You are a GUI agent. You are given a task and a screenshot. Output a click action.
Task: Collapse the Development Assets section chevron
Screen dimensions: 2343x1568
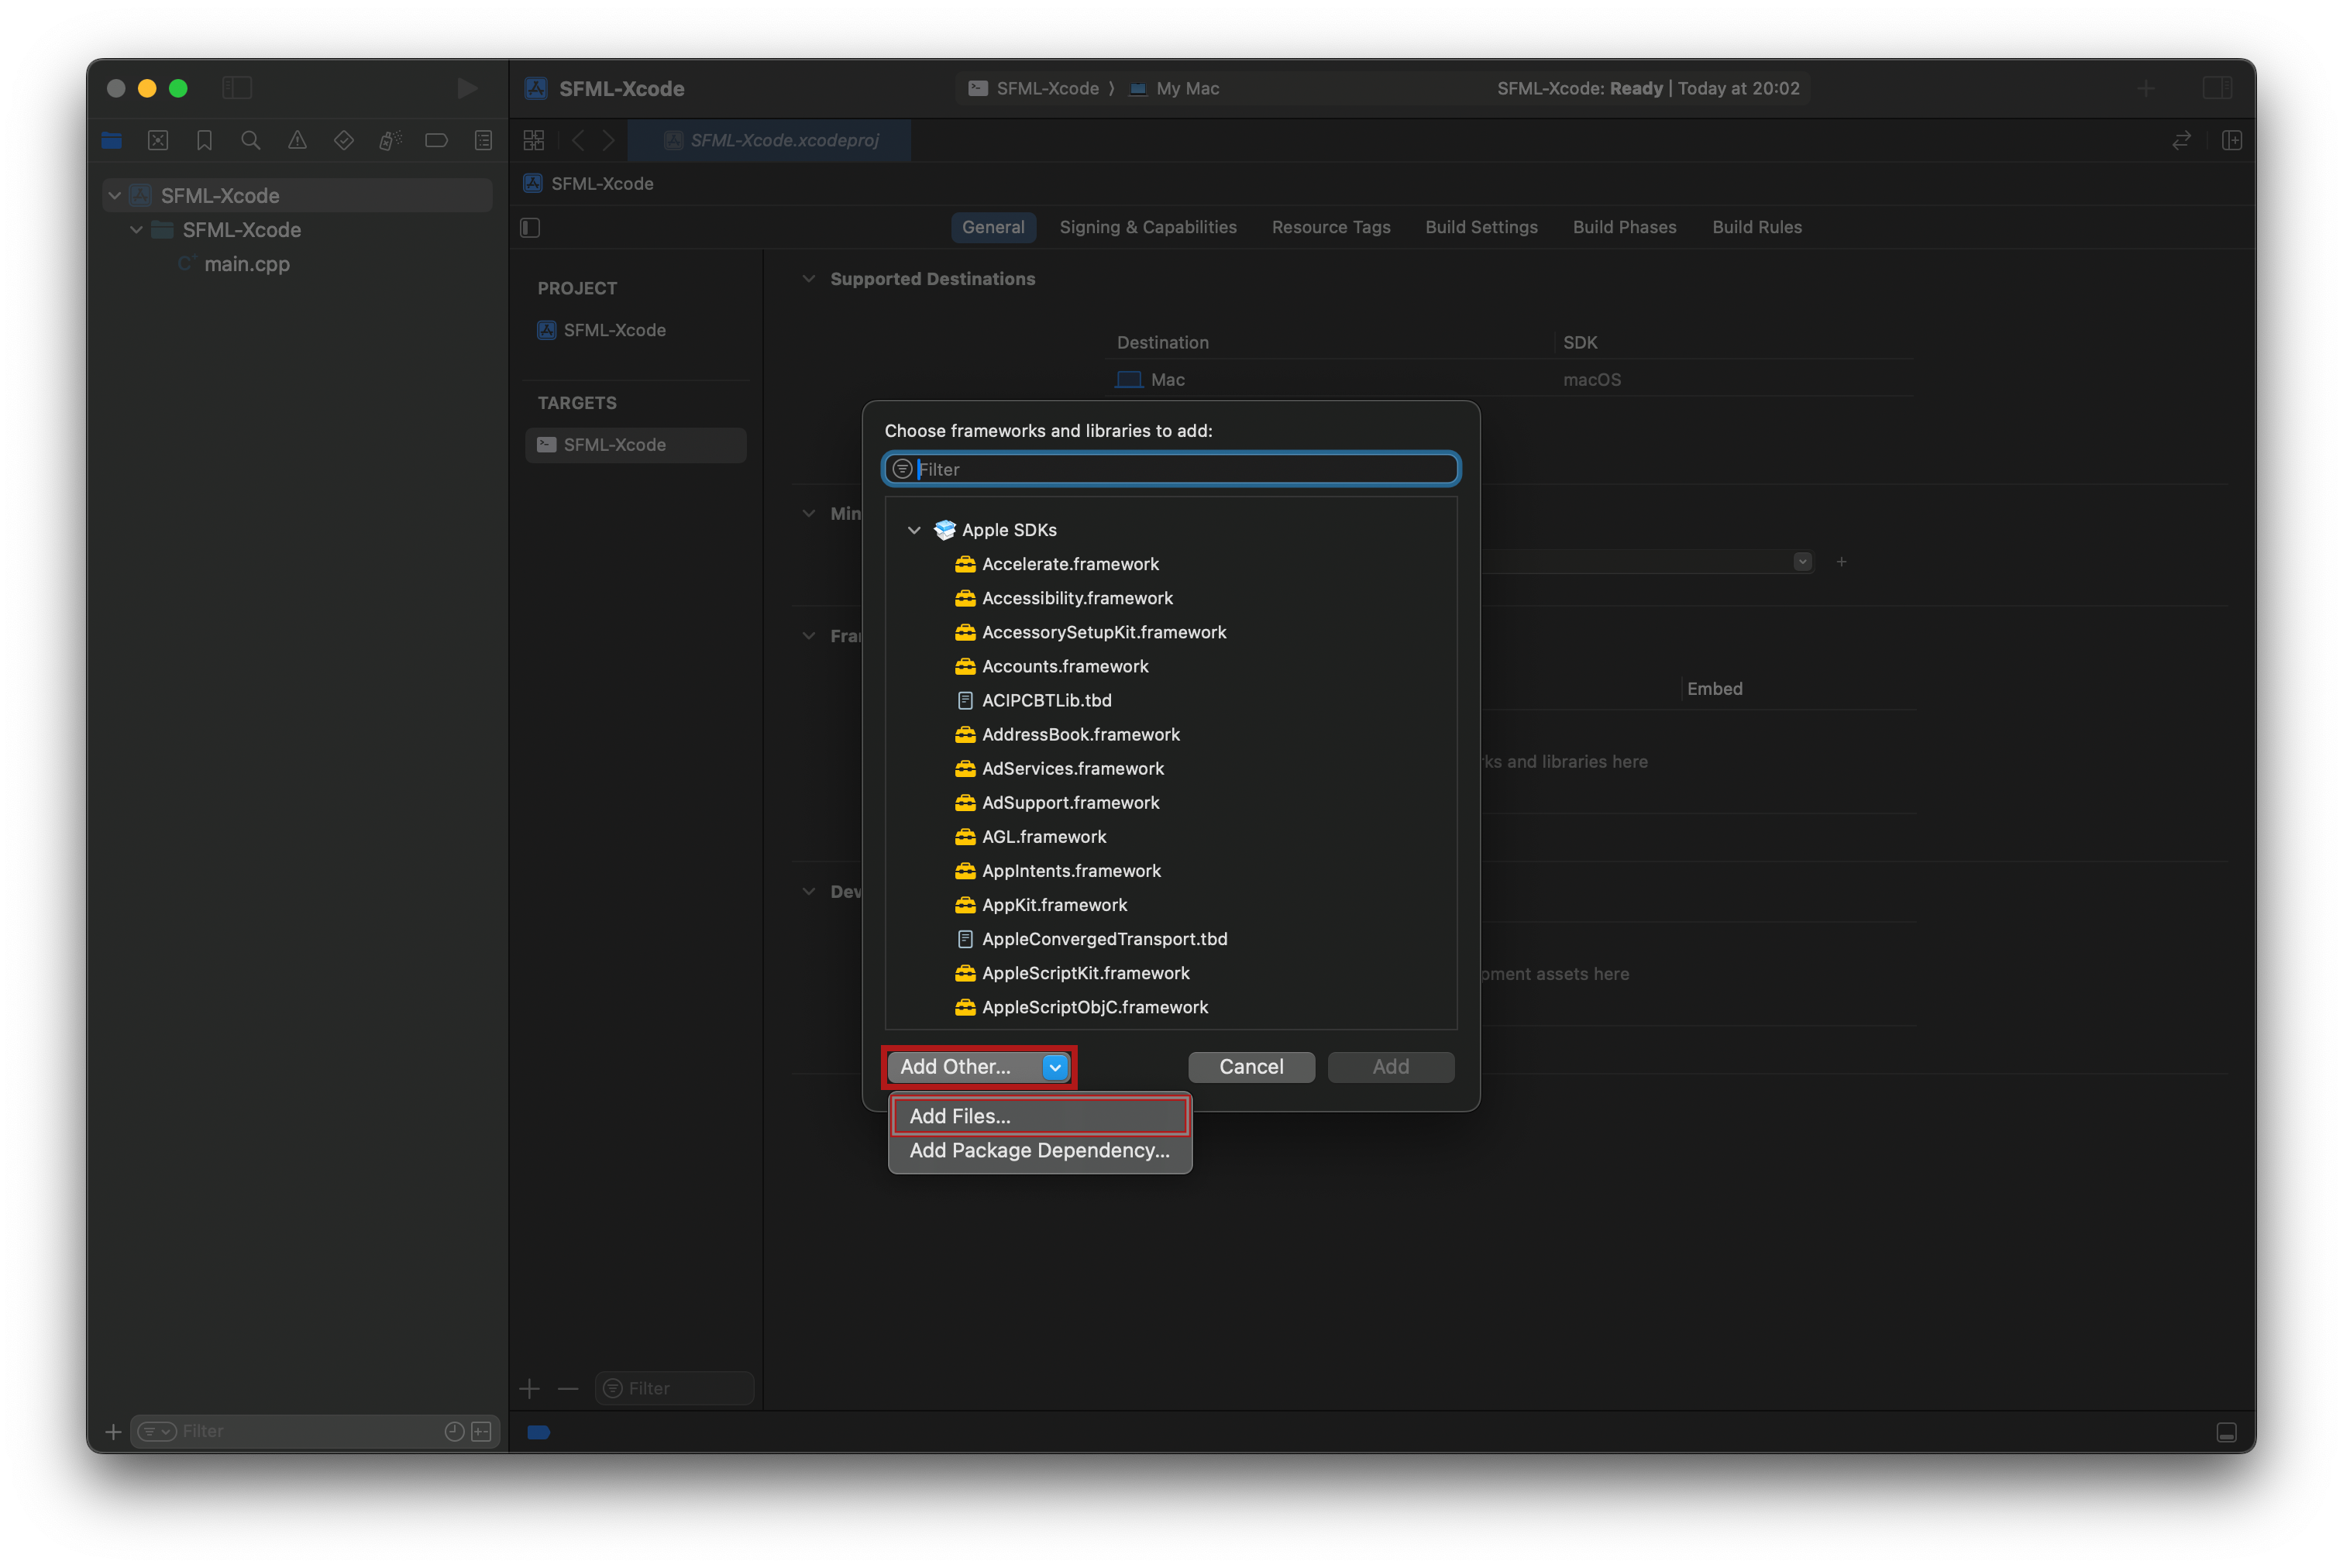pyautogui.click(x=809, y=891)
